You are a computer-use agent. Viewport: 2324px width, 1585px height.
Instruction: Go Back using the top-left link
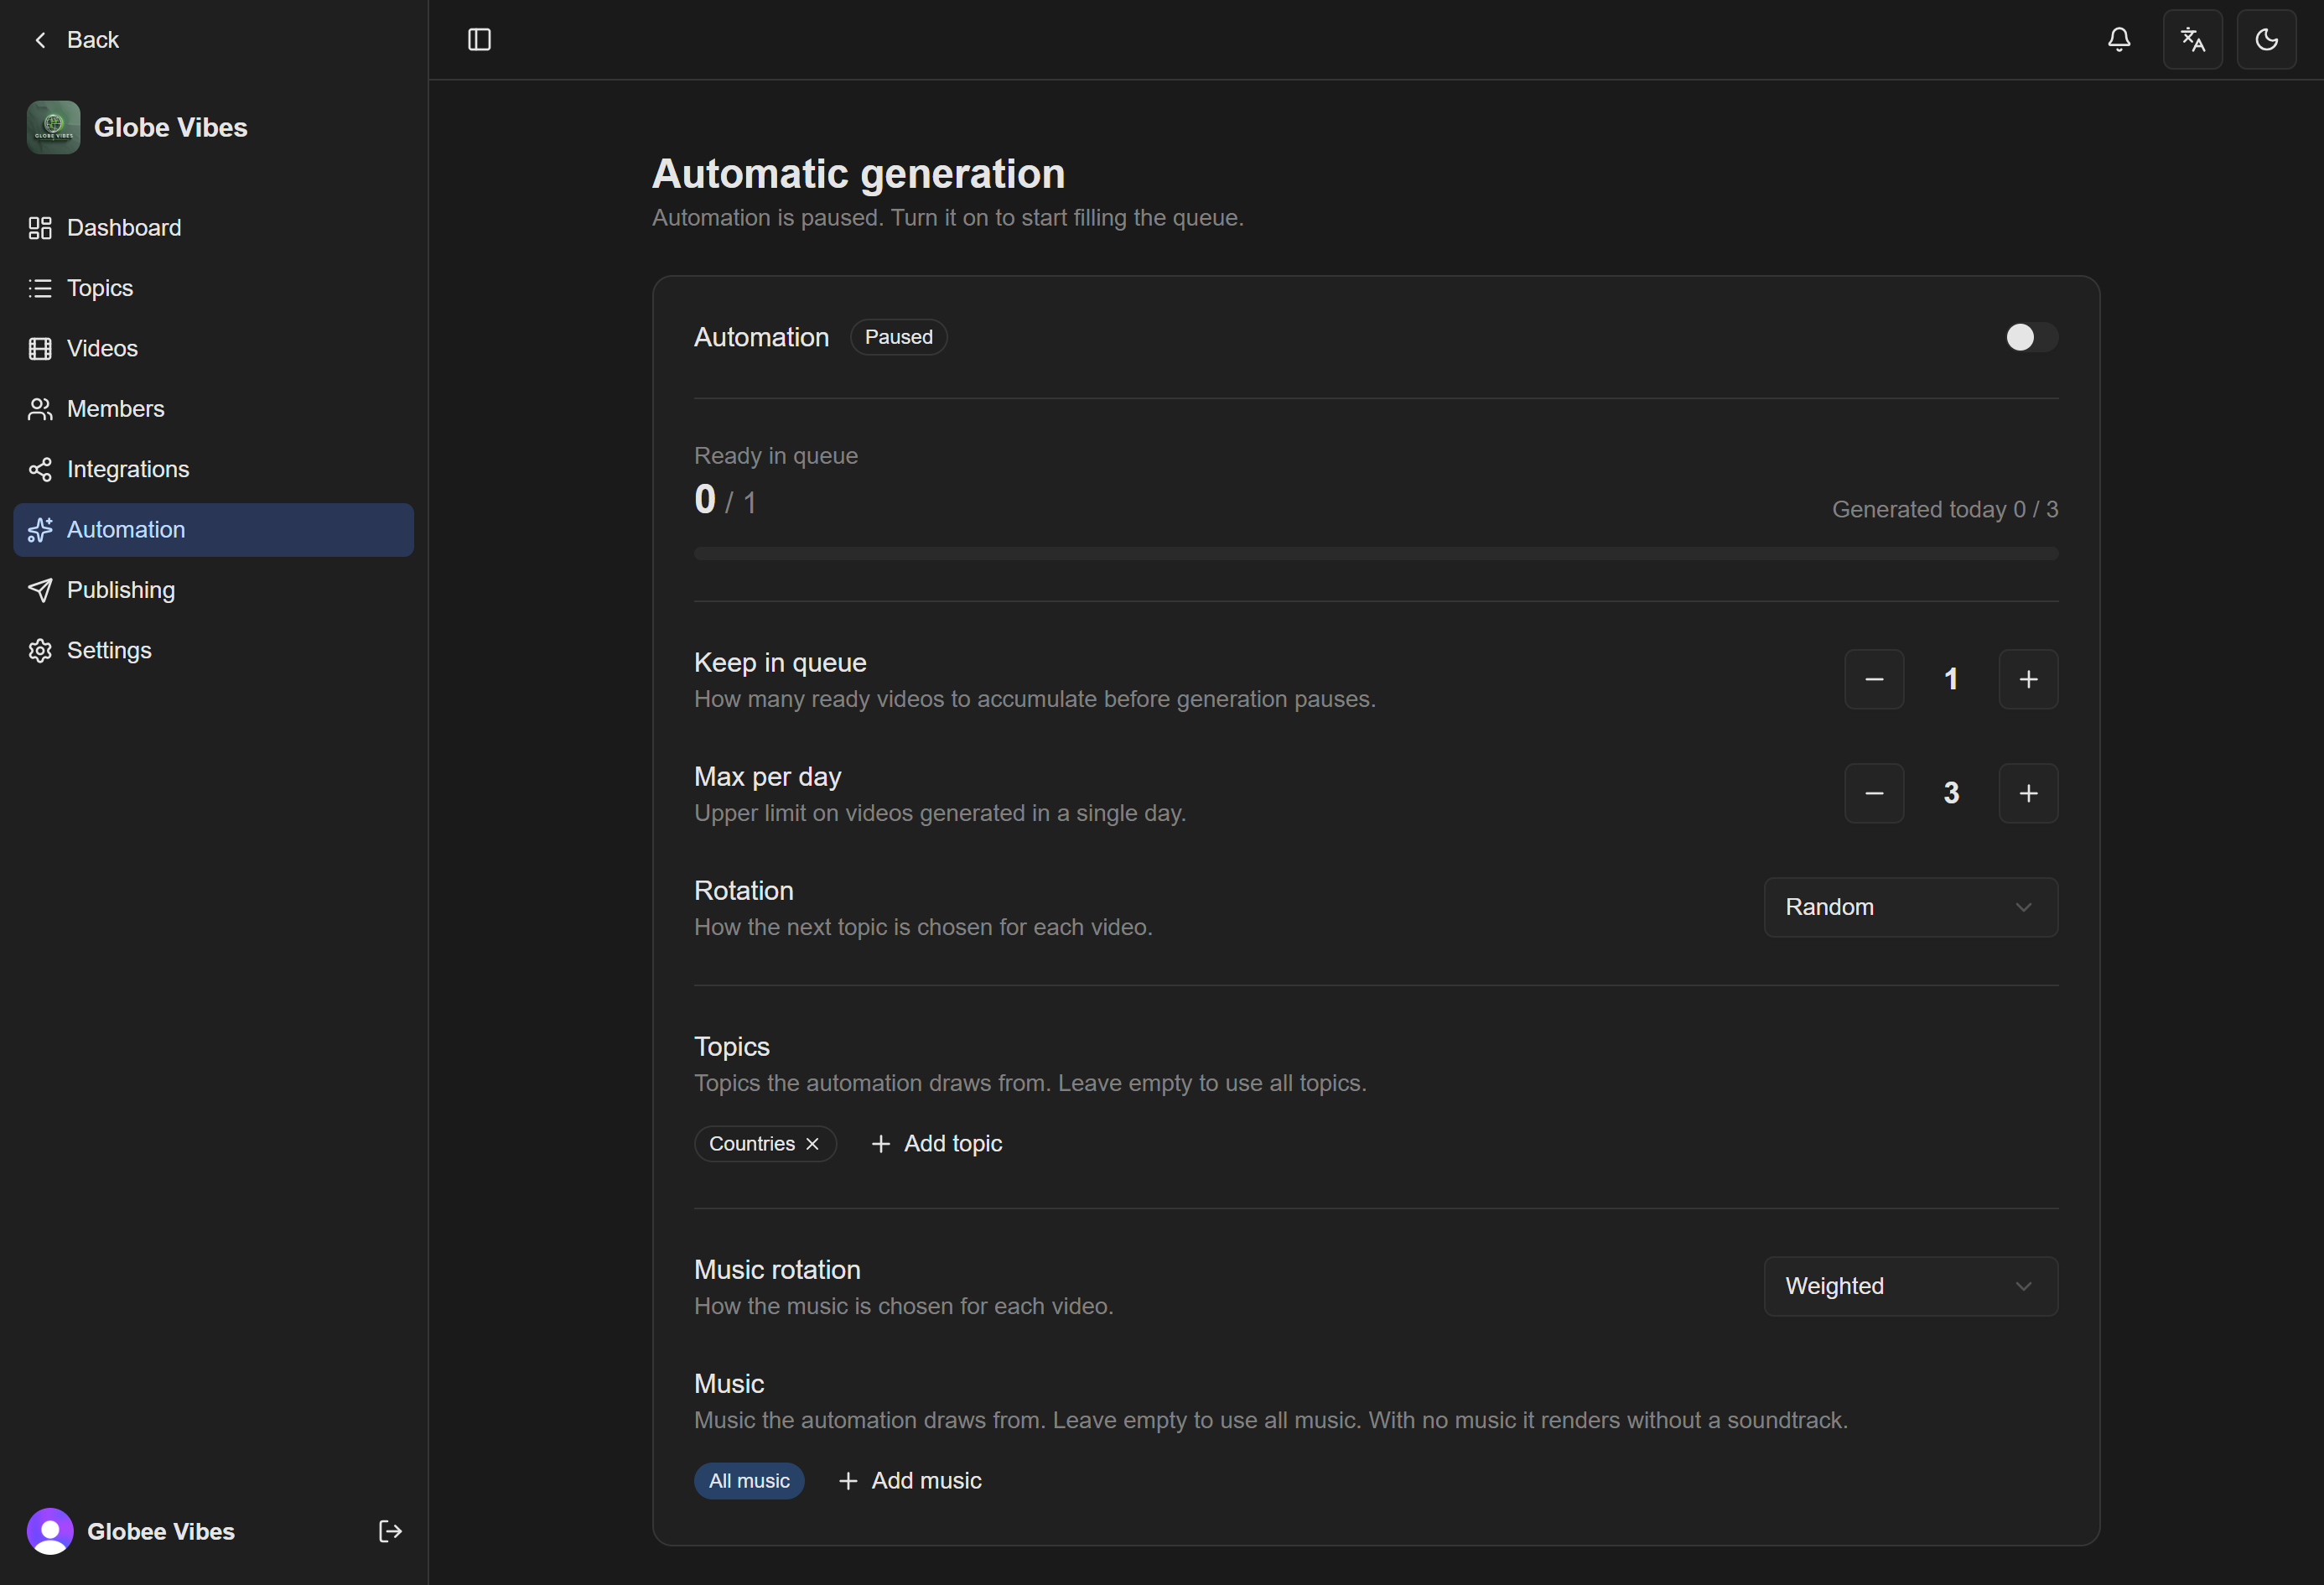[x=76, y=40]
